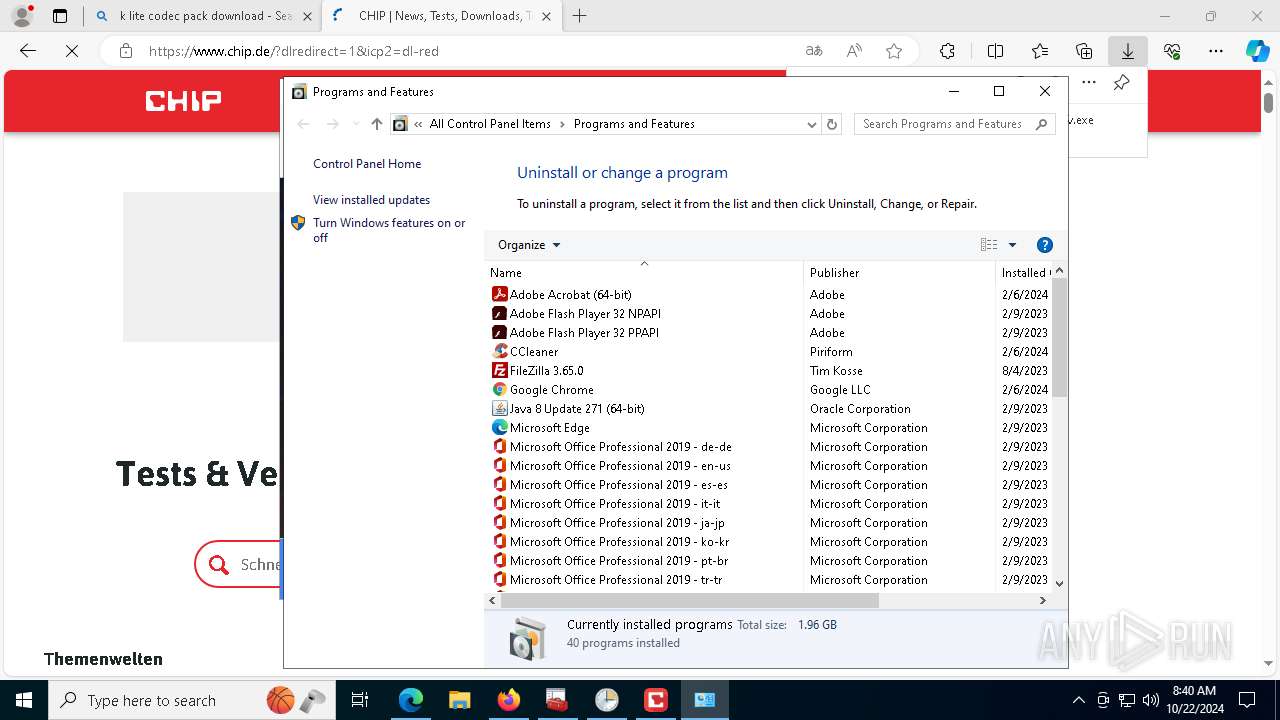
Task: Open the Organize dropdown menu
Action: (529, 245)
